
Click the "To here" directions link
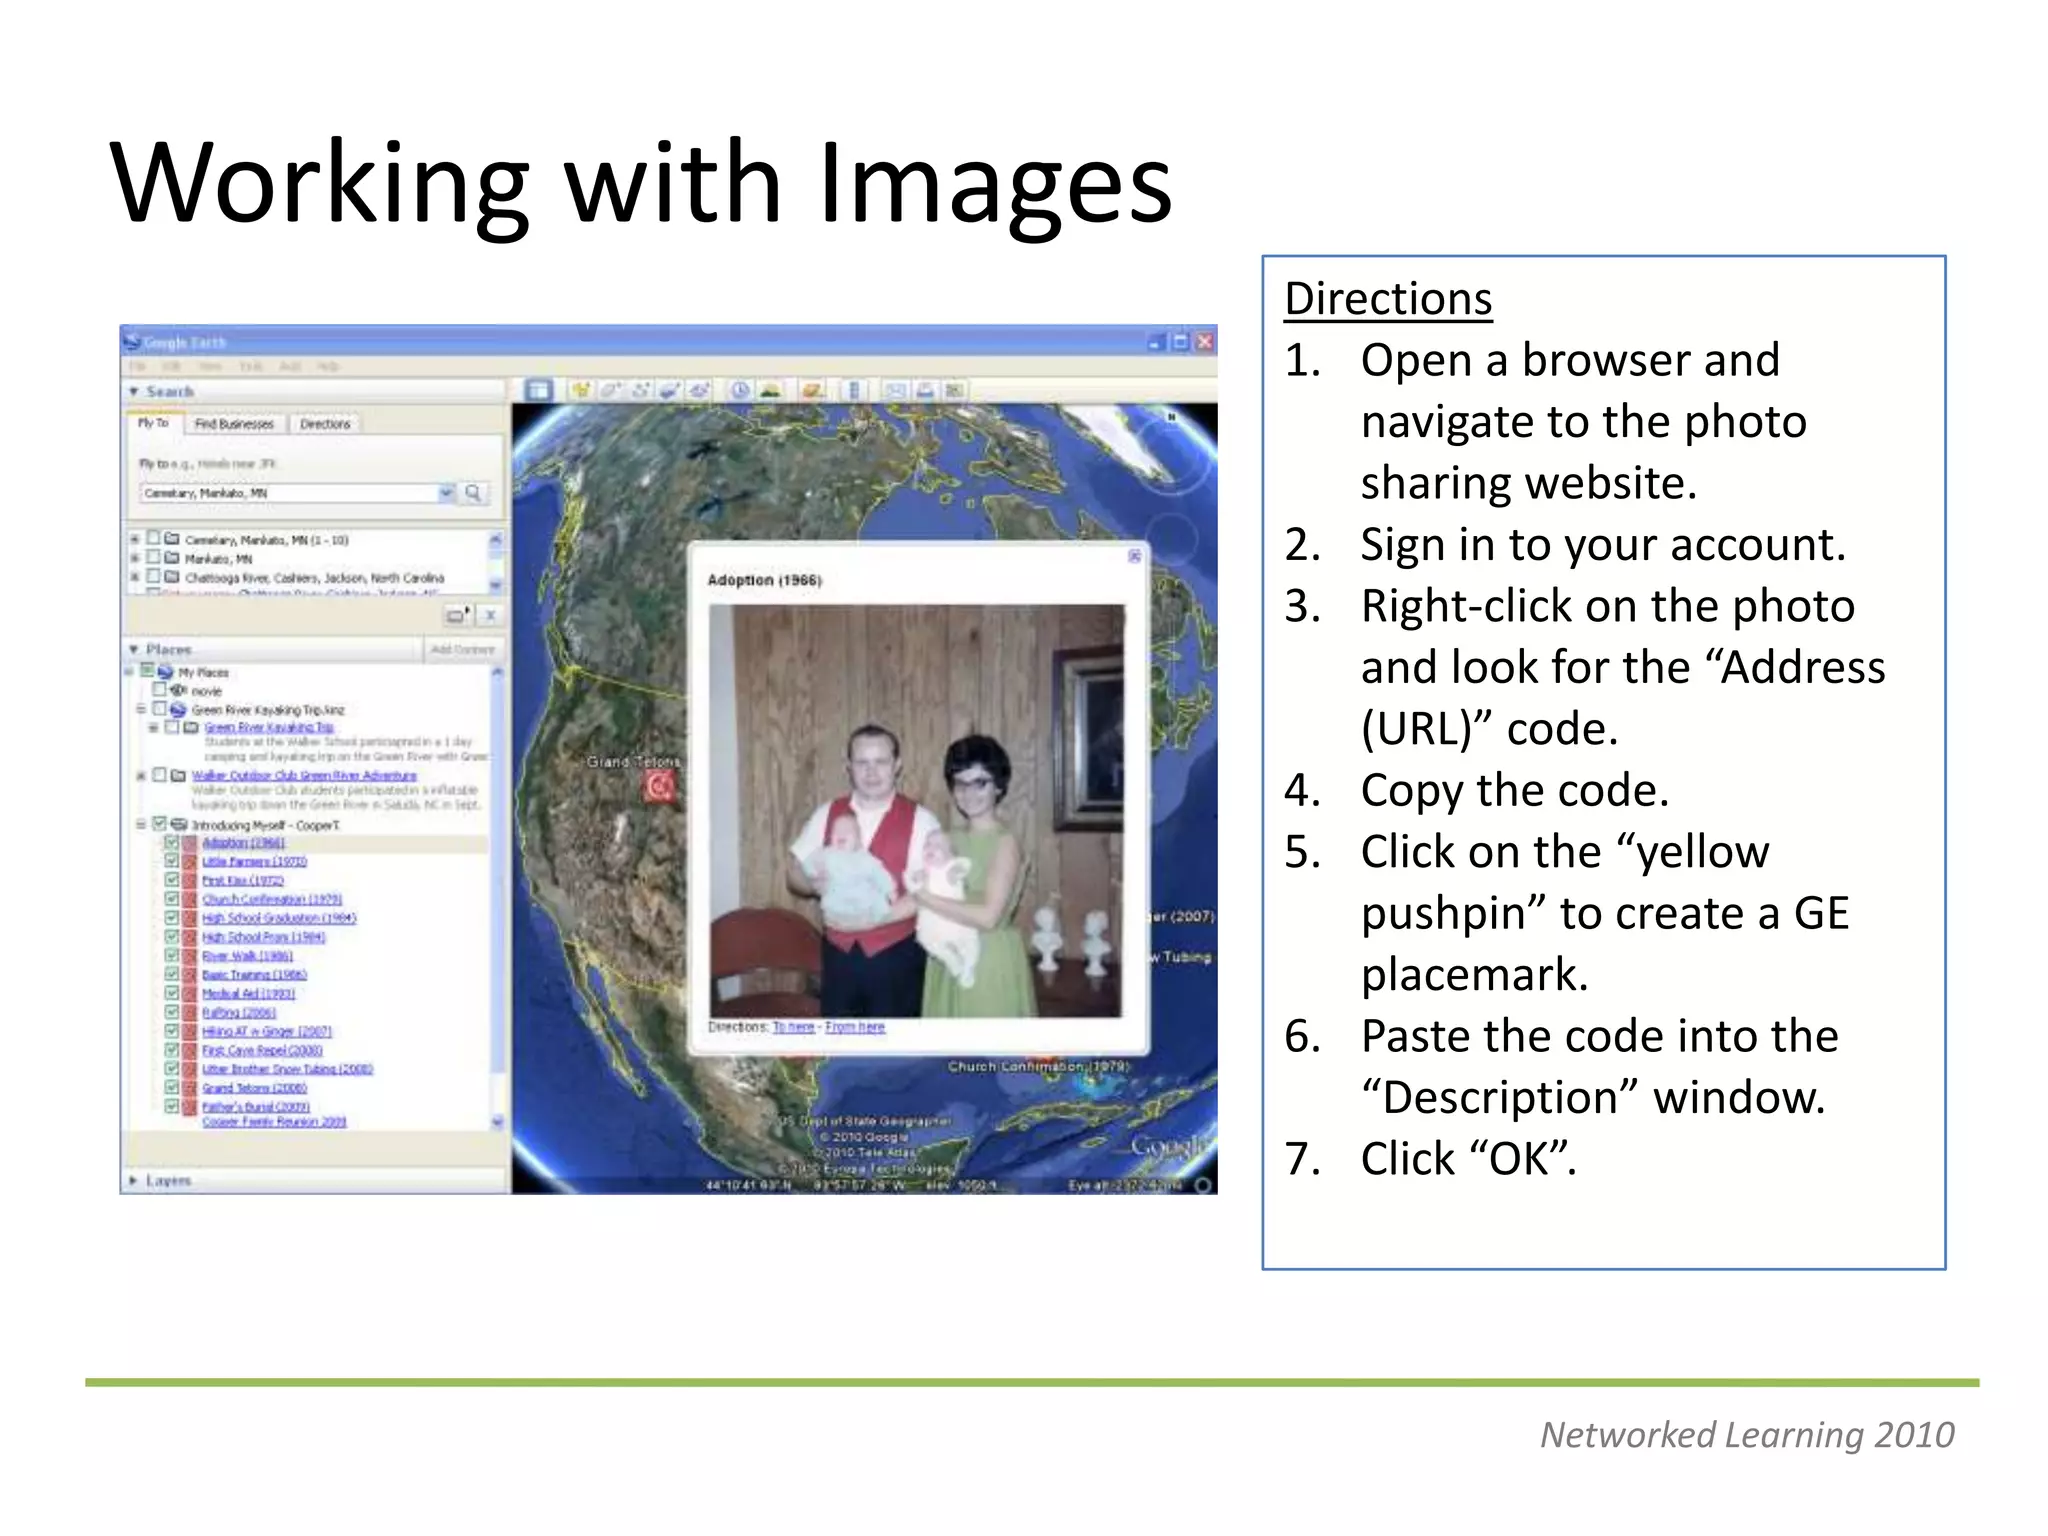click(x=793, y=1027)
